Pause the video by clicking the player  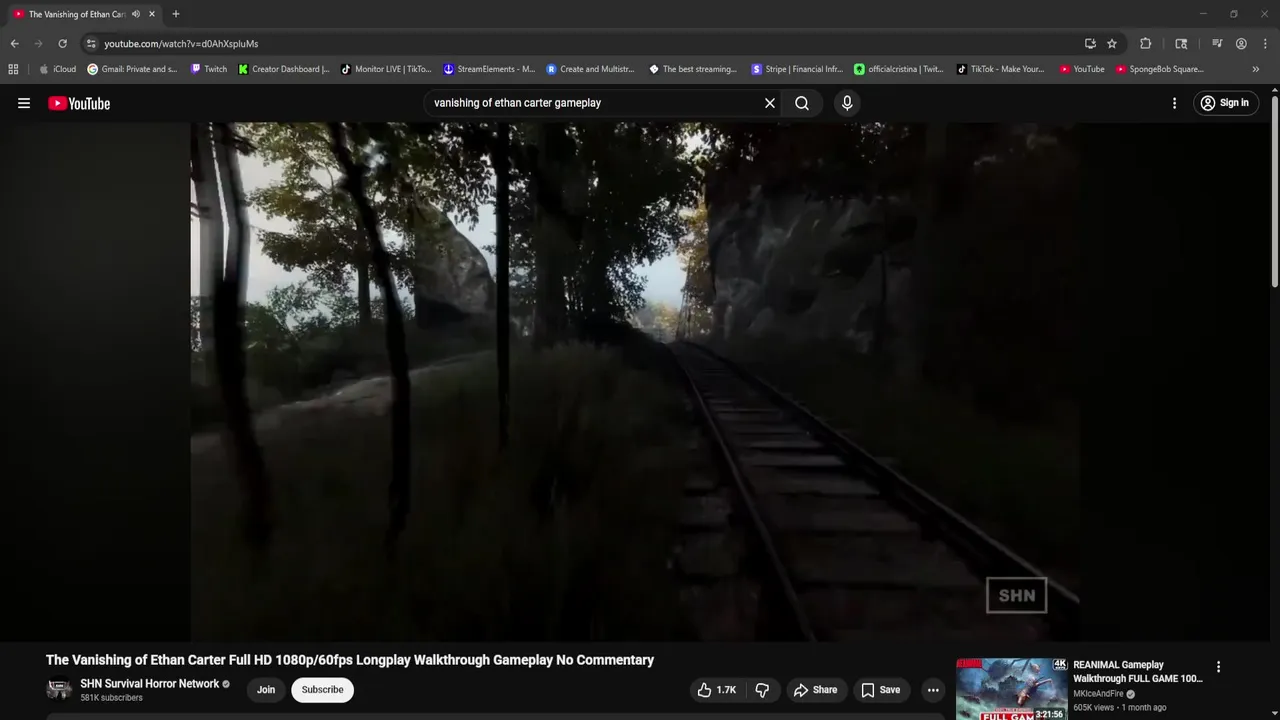[635, 381]
